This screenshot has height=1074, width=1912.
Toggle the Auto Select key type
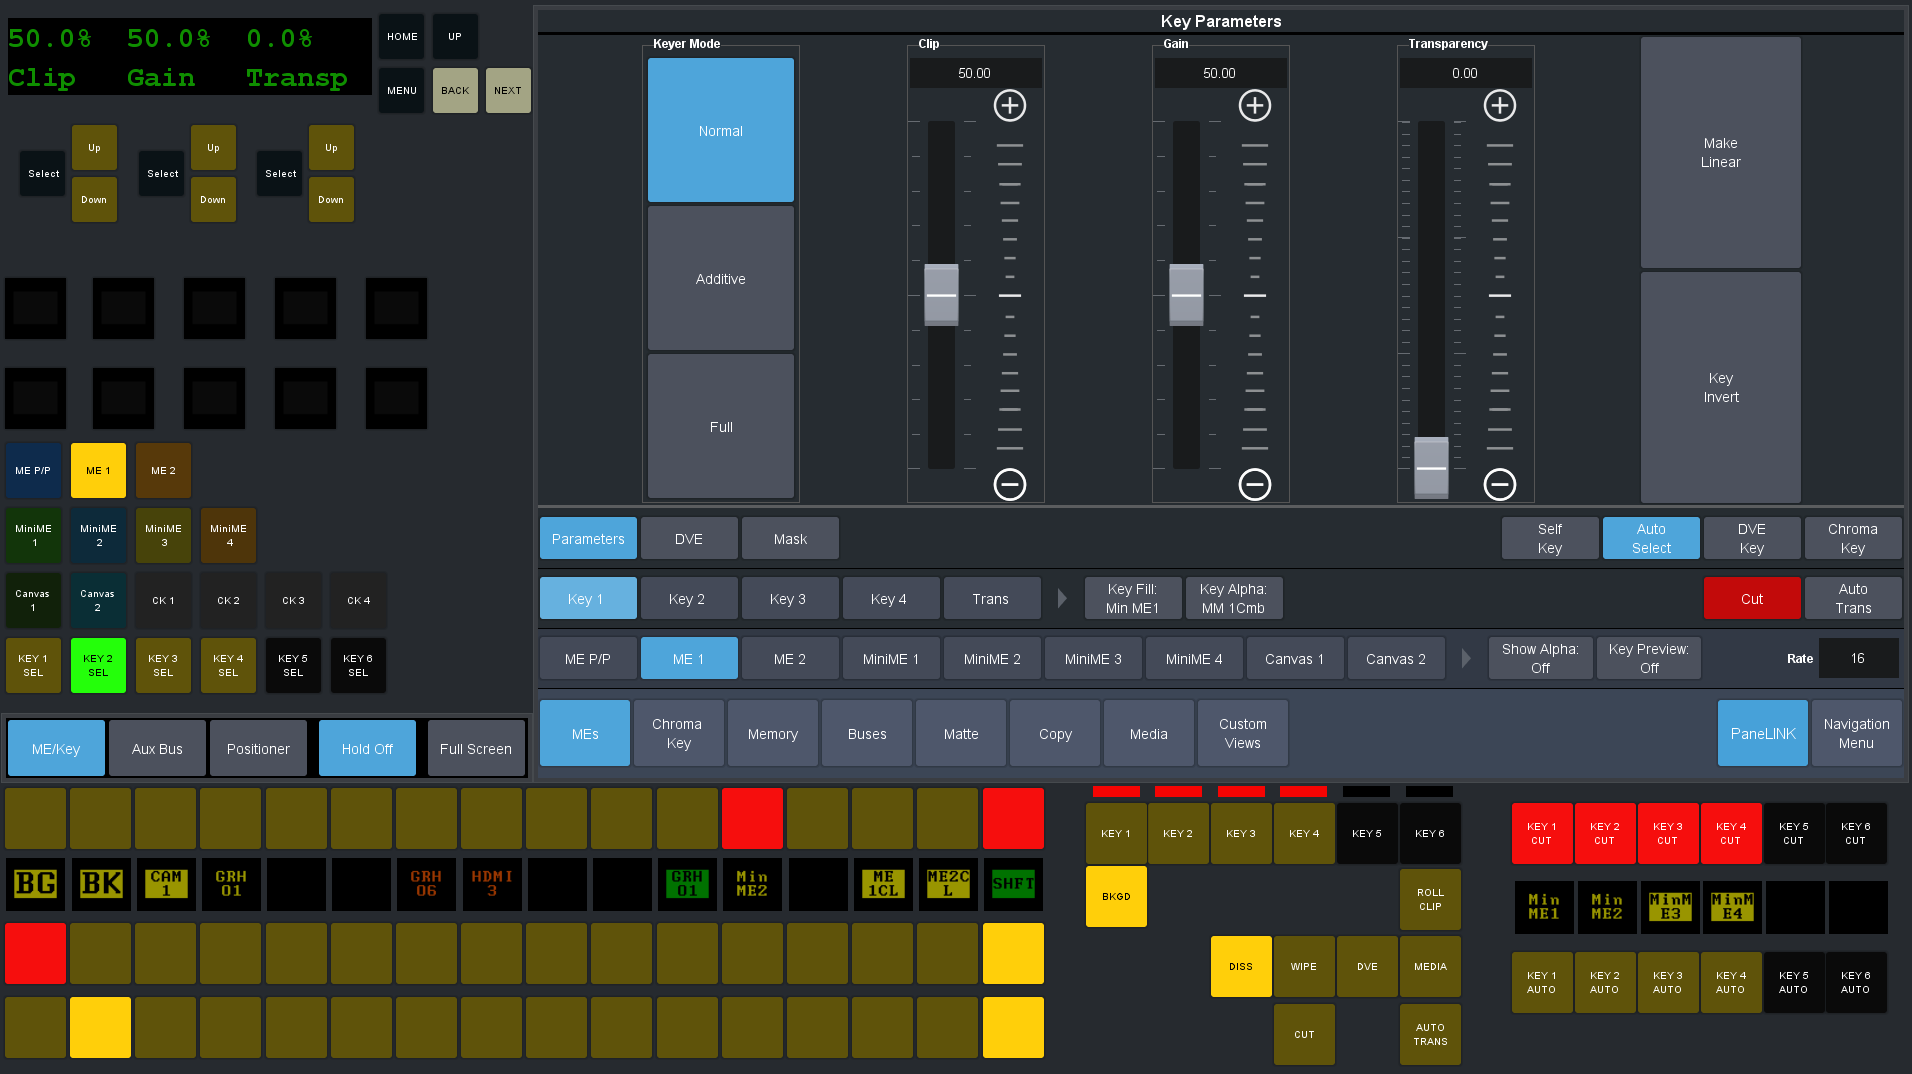[x=1651, y=538]
